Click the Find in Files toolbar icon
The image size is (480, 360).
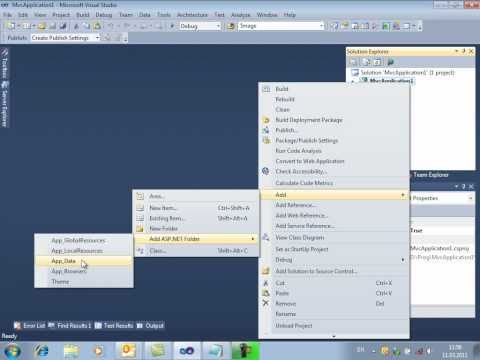point(231,26)
